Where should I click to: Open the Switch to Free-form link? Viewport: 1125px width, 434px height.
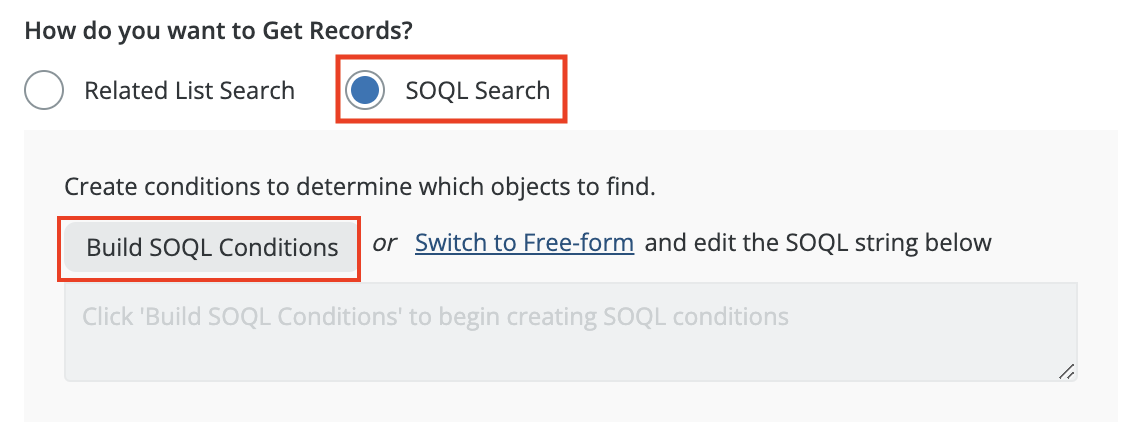click(x=524, y=243)
